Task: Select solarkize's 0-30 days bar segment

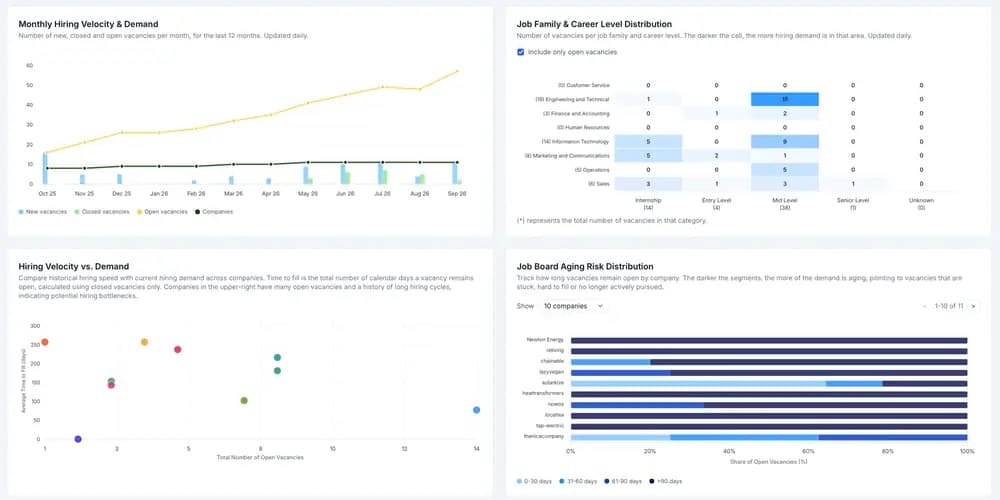Action: point(698,383)
